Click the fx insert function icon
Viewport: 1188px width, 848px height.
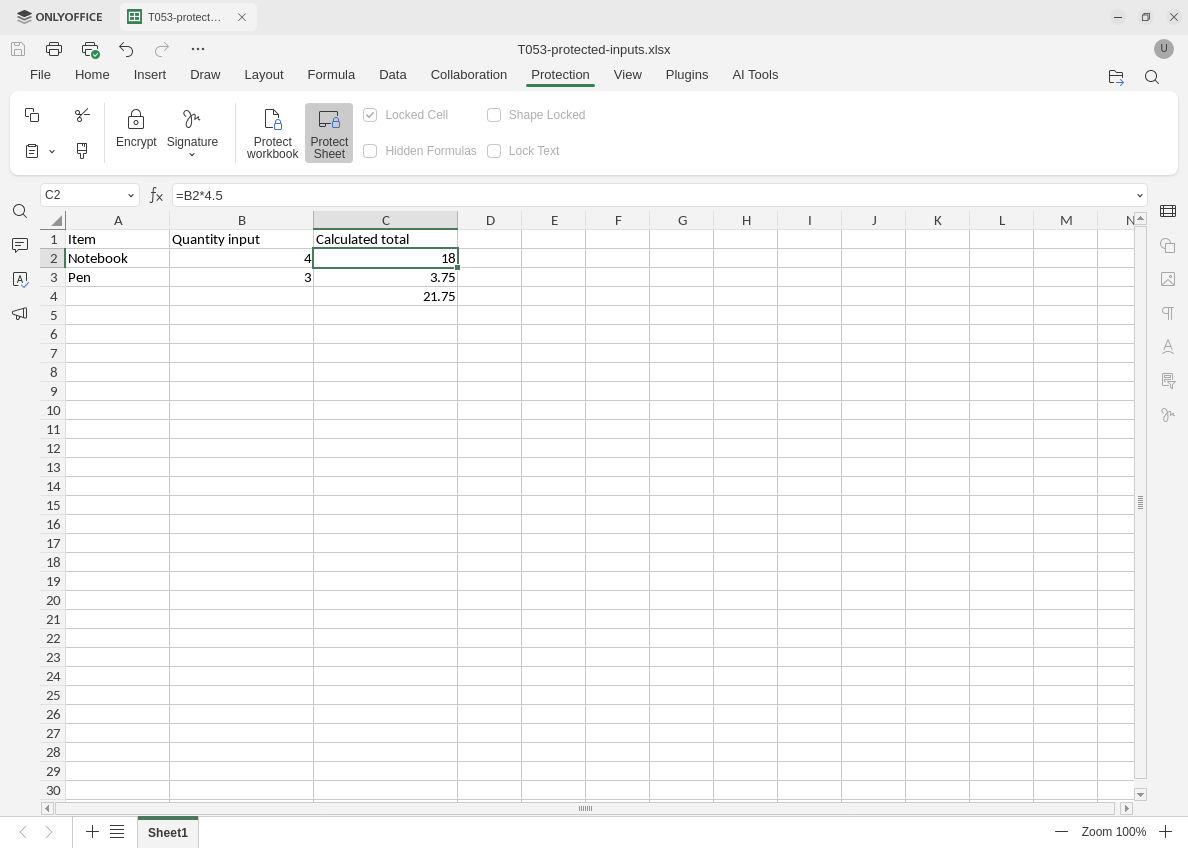coord(156,196)
